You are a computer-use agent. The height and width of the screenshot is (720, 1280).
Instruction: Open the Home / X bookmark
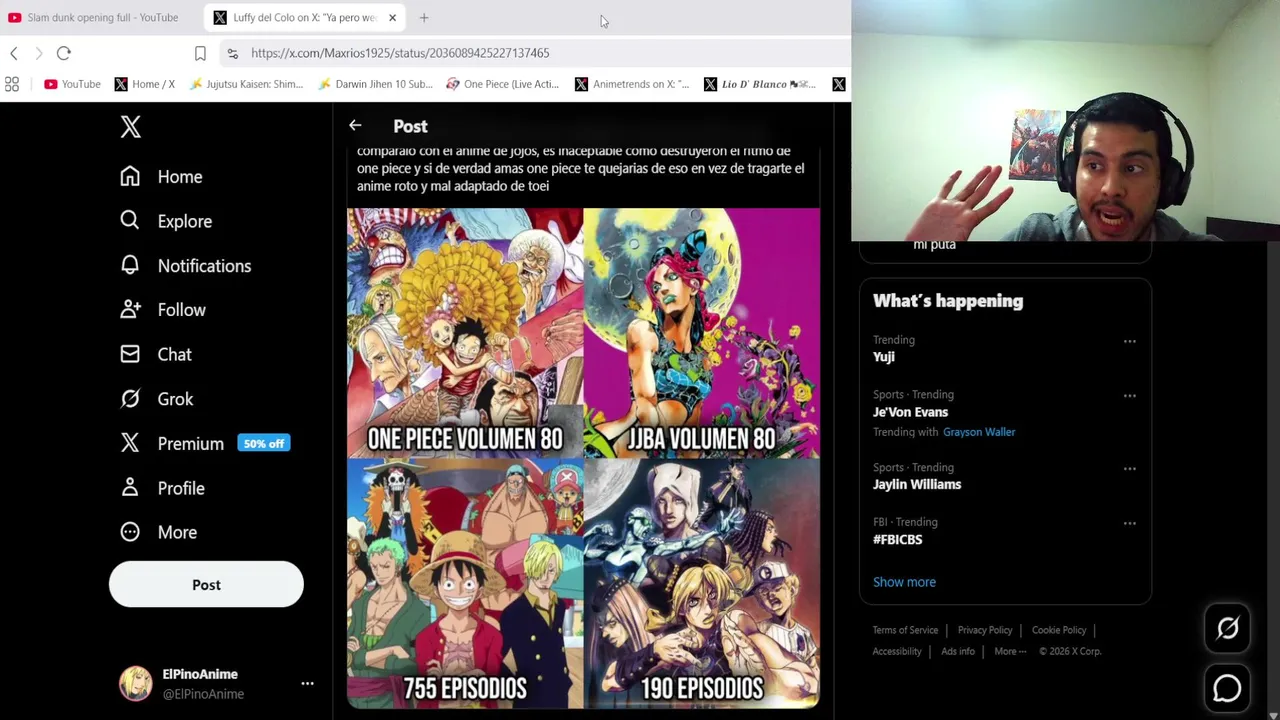tap(145, 84)
